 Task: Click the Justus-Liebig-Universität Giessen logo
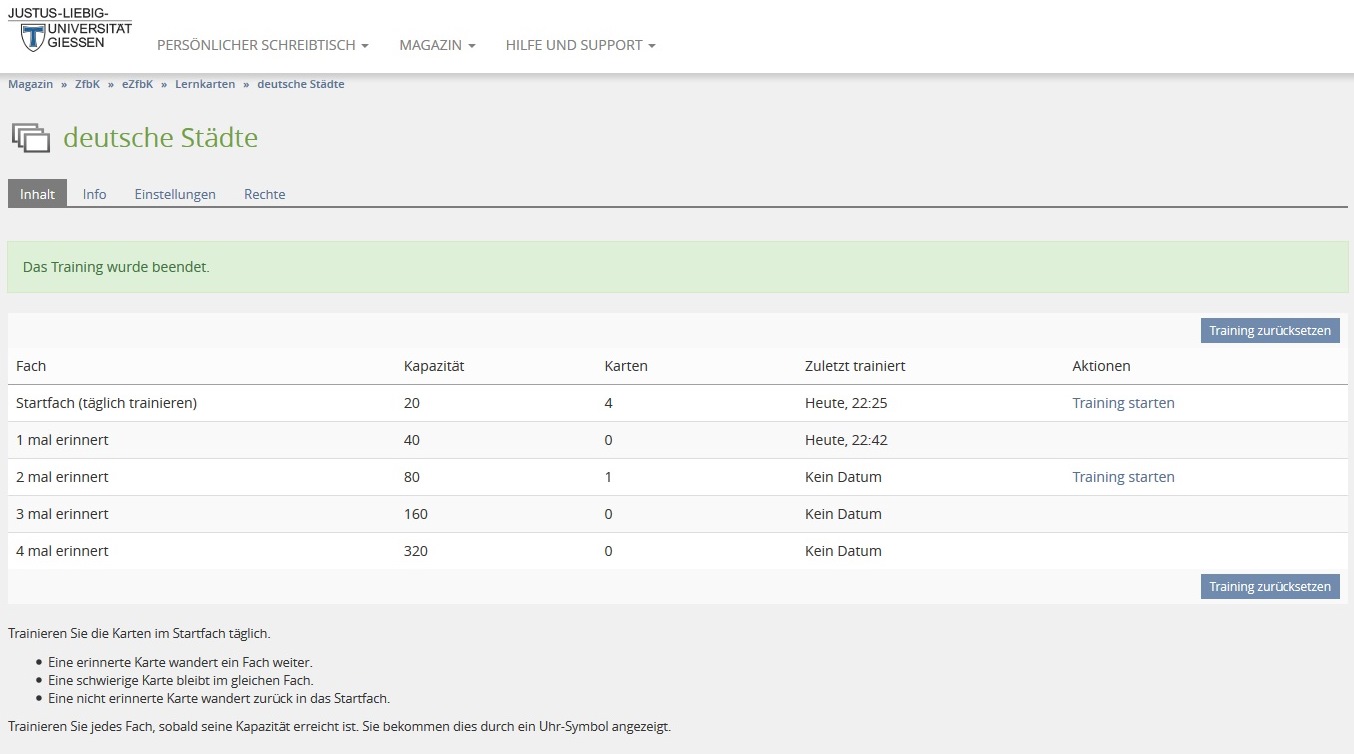(69, 29)
